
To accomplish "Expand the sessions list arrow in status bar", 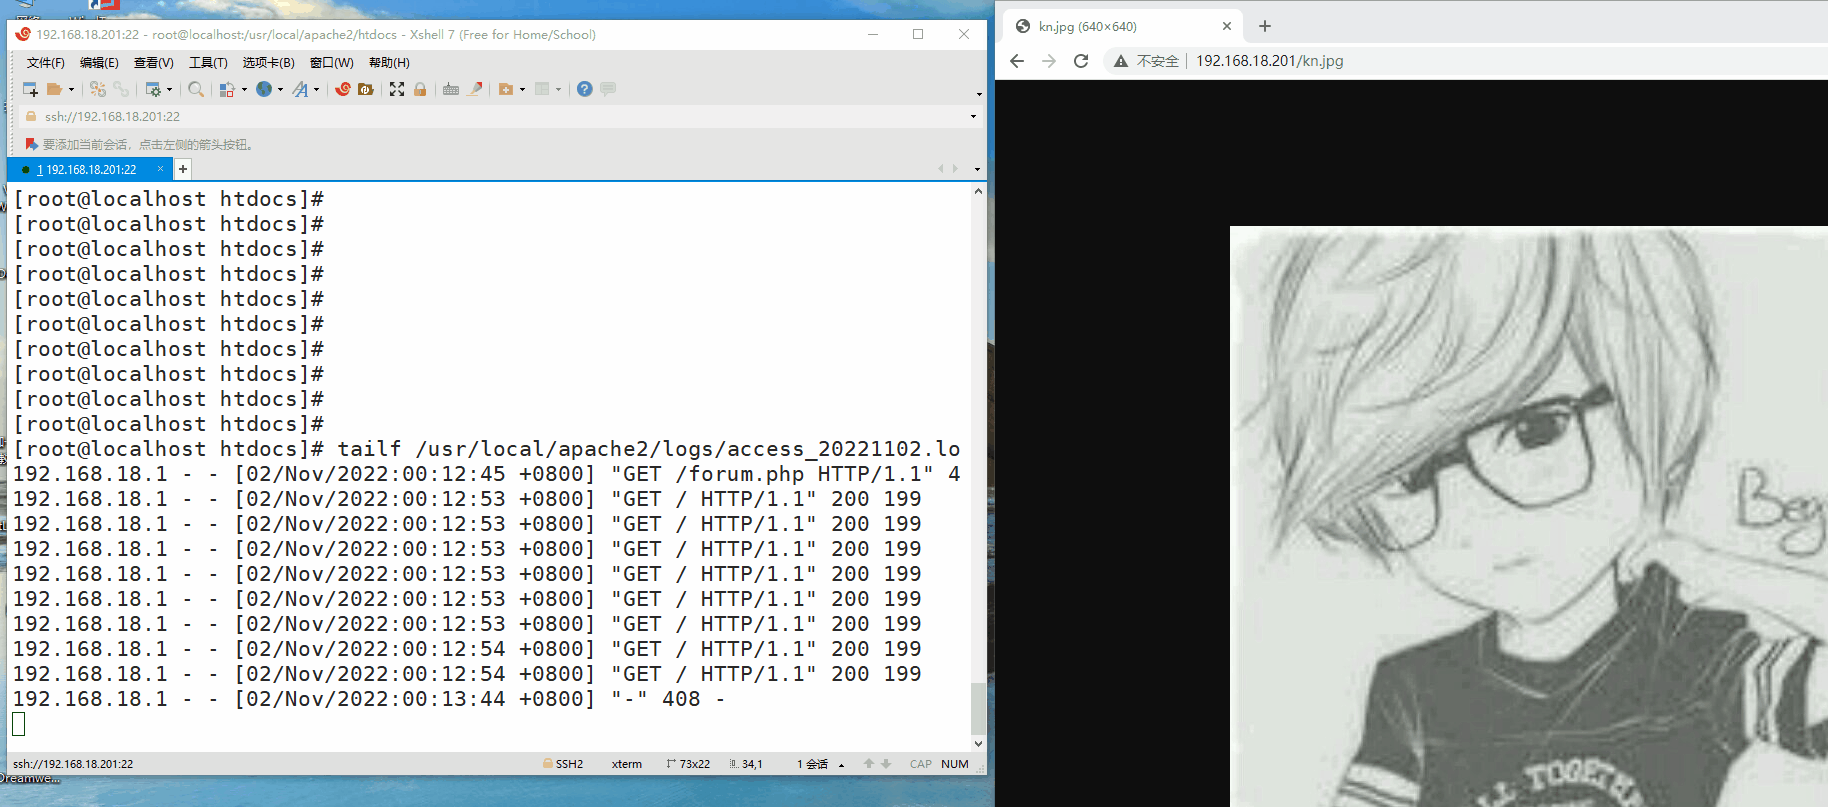I will (x=841, y=765).
